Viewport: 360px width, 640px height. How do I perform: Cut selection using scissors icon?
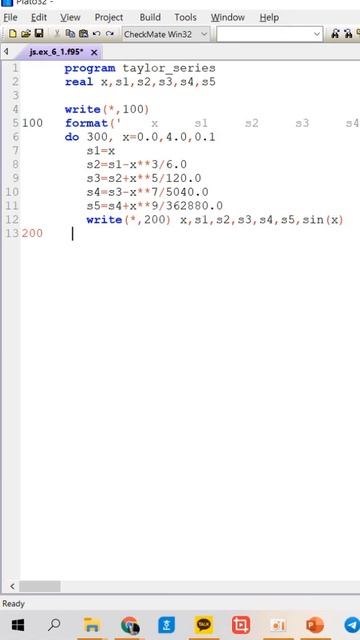tap(57, 34)
